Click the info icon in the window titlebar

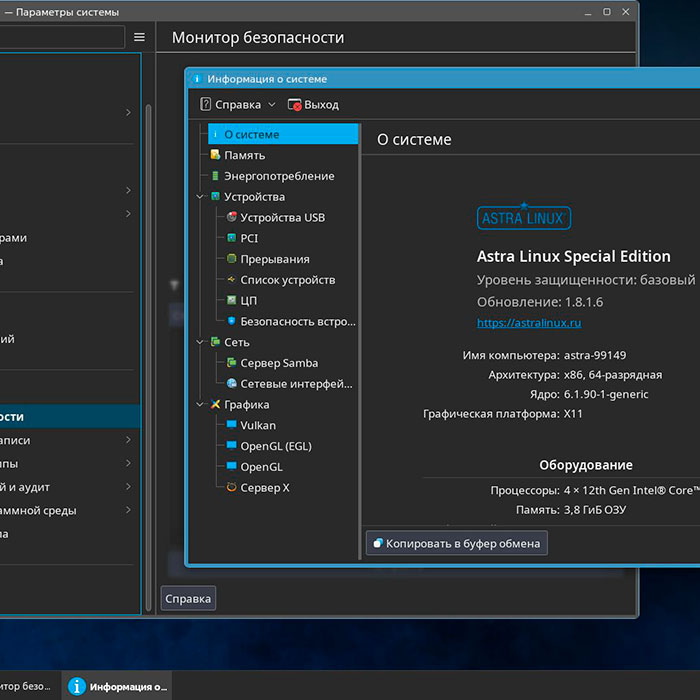point(197,79)
